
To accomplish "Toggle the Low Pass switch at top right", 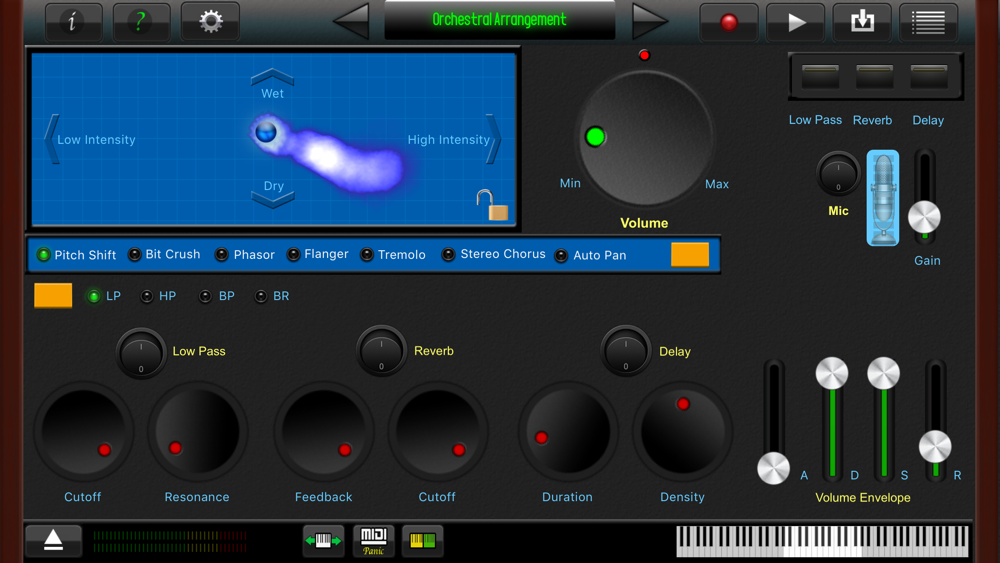I will 820,77.
